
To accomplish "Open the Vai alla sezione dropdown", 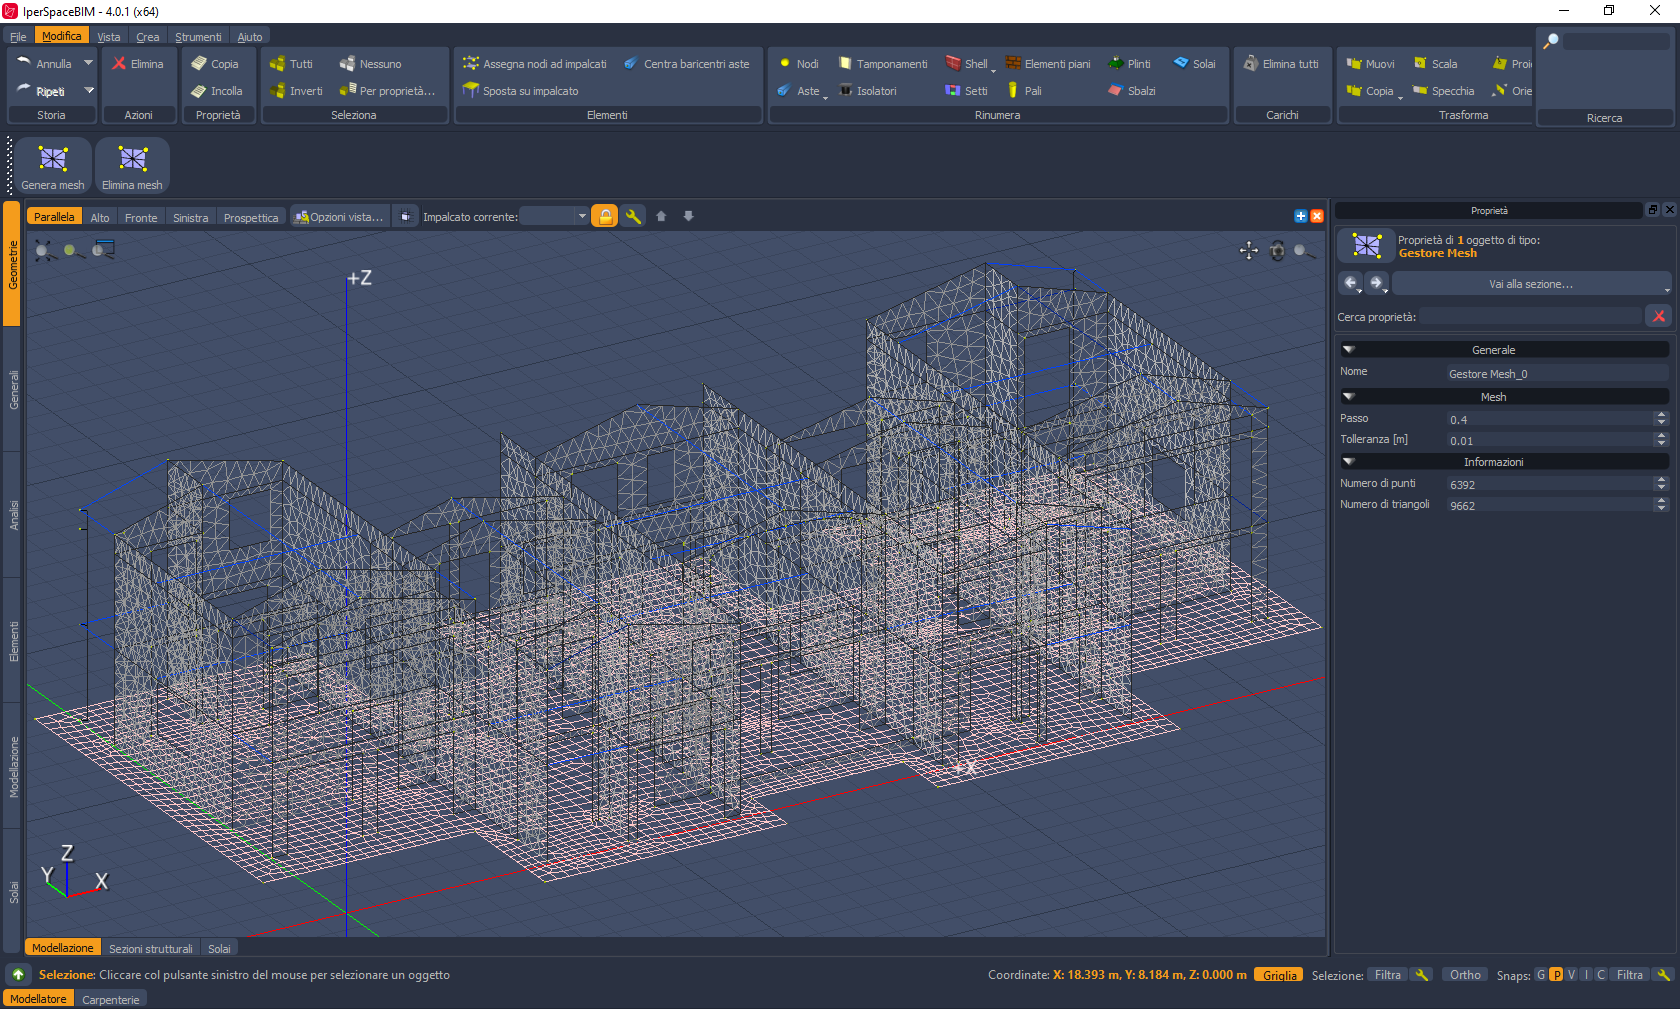I will click(x=1530, y=284).
